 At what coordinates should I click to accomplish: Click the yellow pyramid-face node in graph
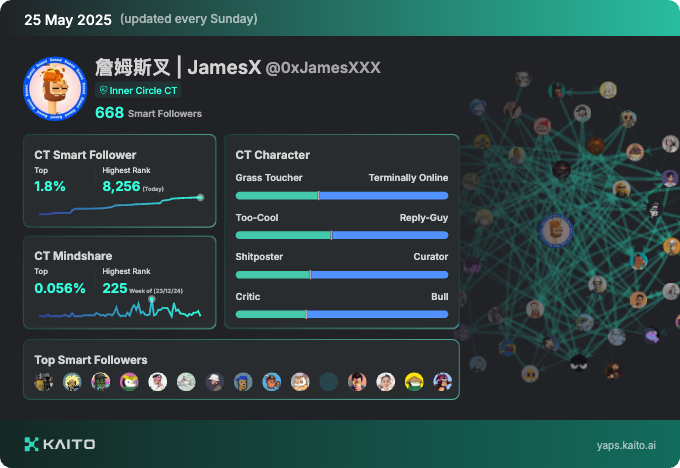click(530, 373)
